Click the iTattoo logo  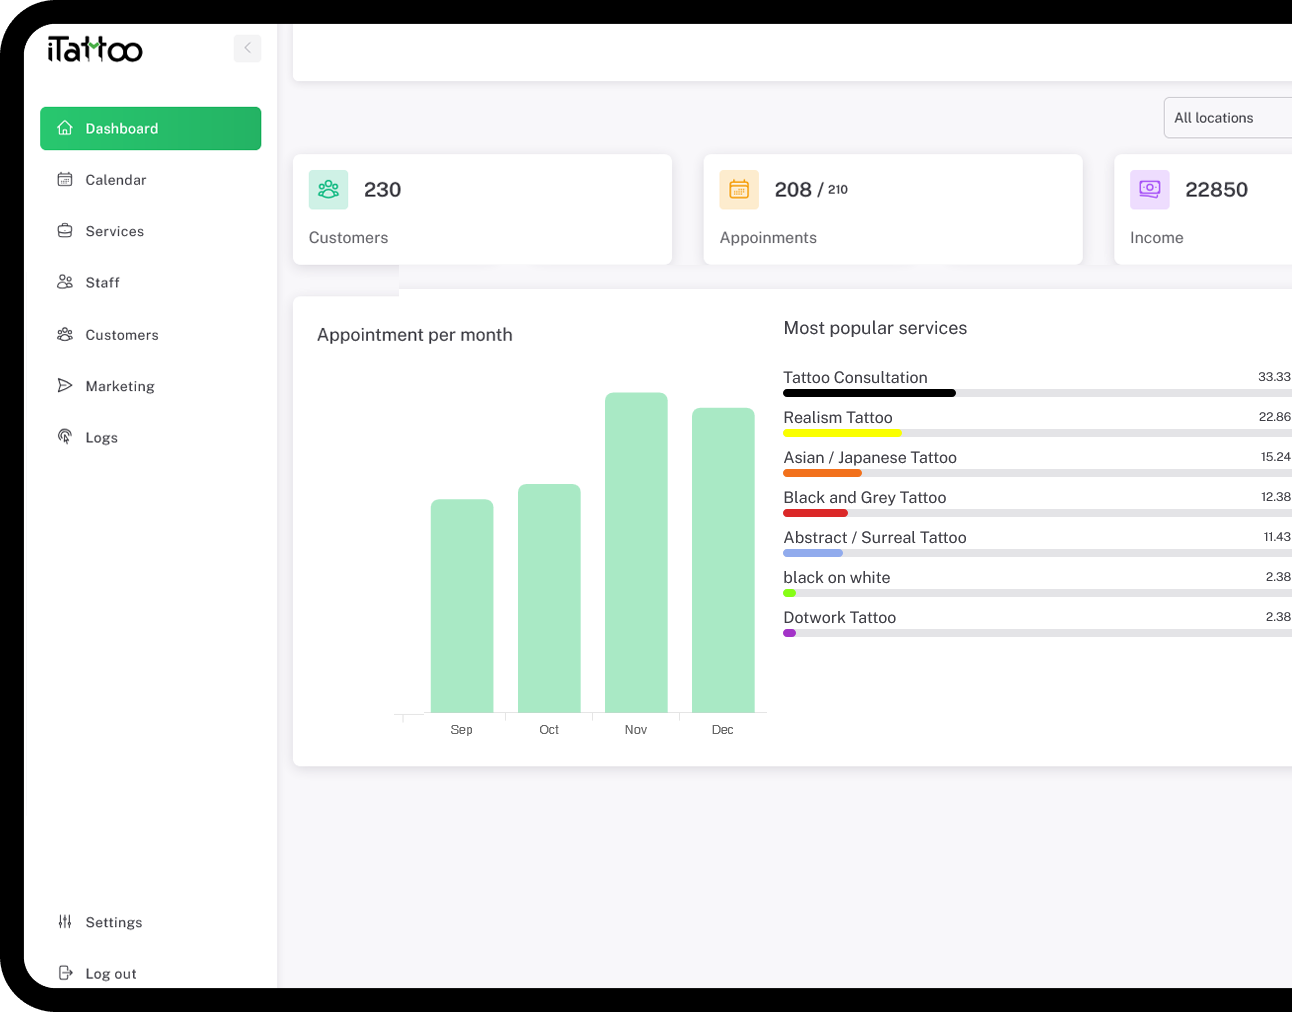[95, 49]
